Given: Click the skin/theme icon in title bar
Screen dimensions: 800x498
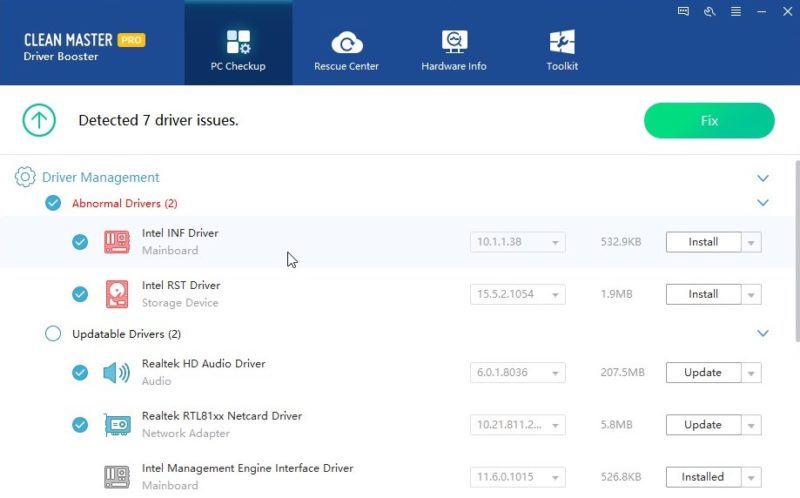Looking at the screenshot, I should 709,11.
